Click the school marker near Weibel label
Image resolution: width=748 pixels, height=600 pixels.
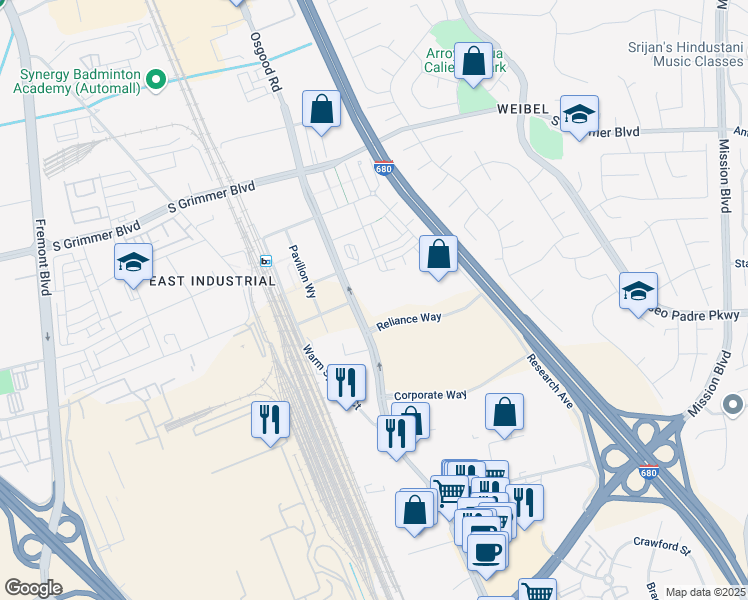(579, 116)
